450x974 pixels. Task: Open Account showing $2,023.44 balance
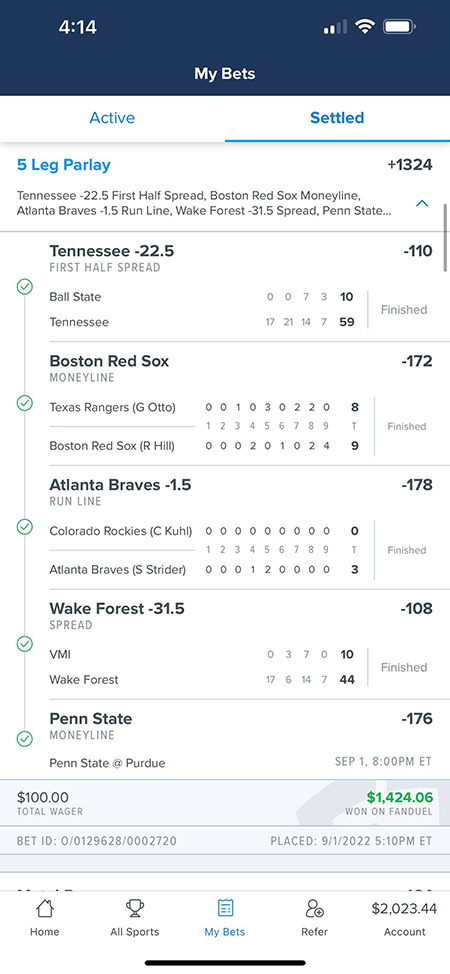point(404,919)
